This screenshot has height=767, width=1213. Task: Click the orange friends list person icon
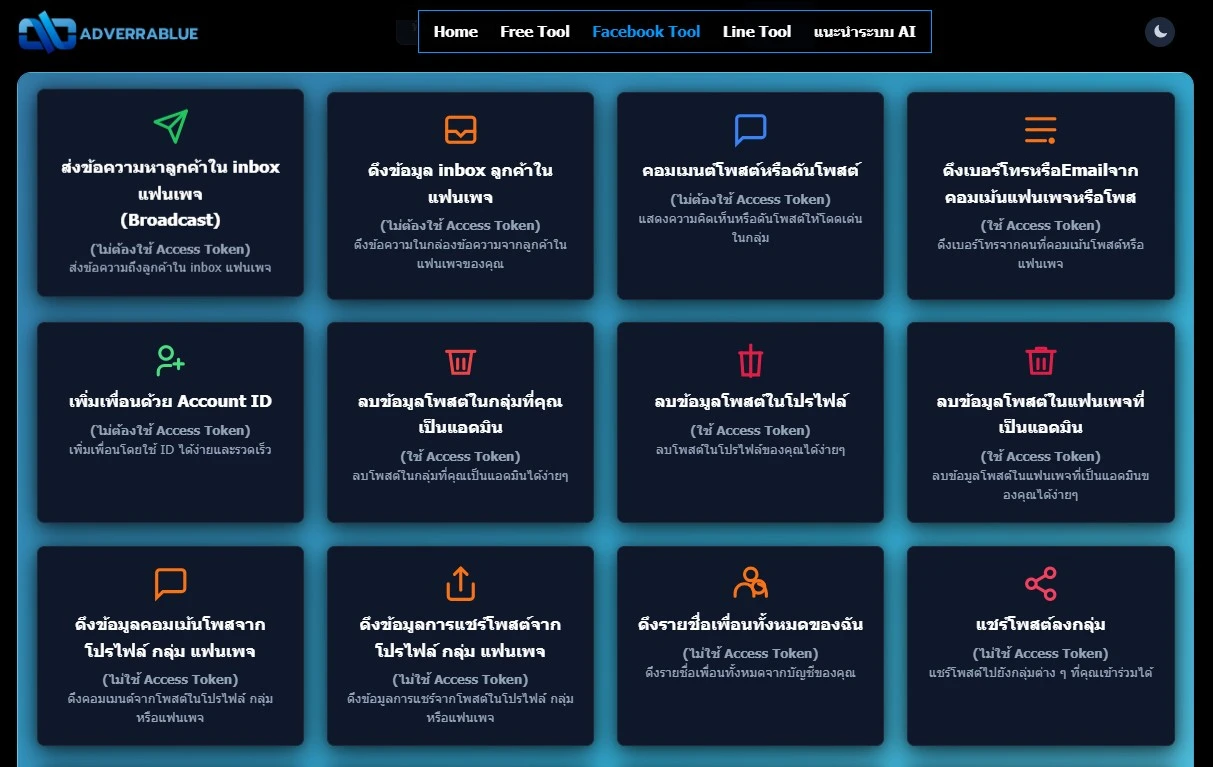tap(750, 583)
